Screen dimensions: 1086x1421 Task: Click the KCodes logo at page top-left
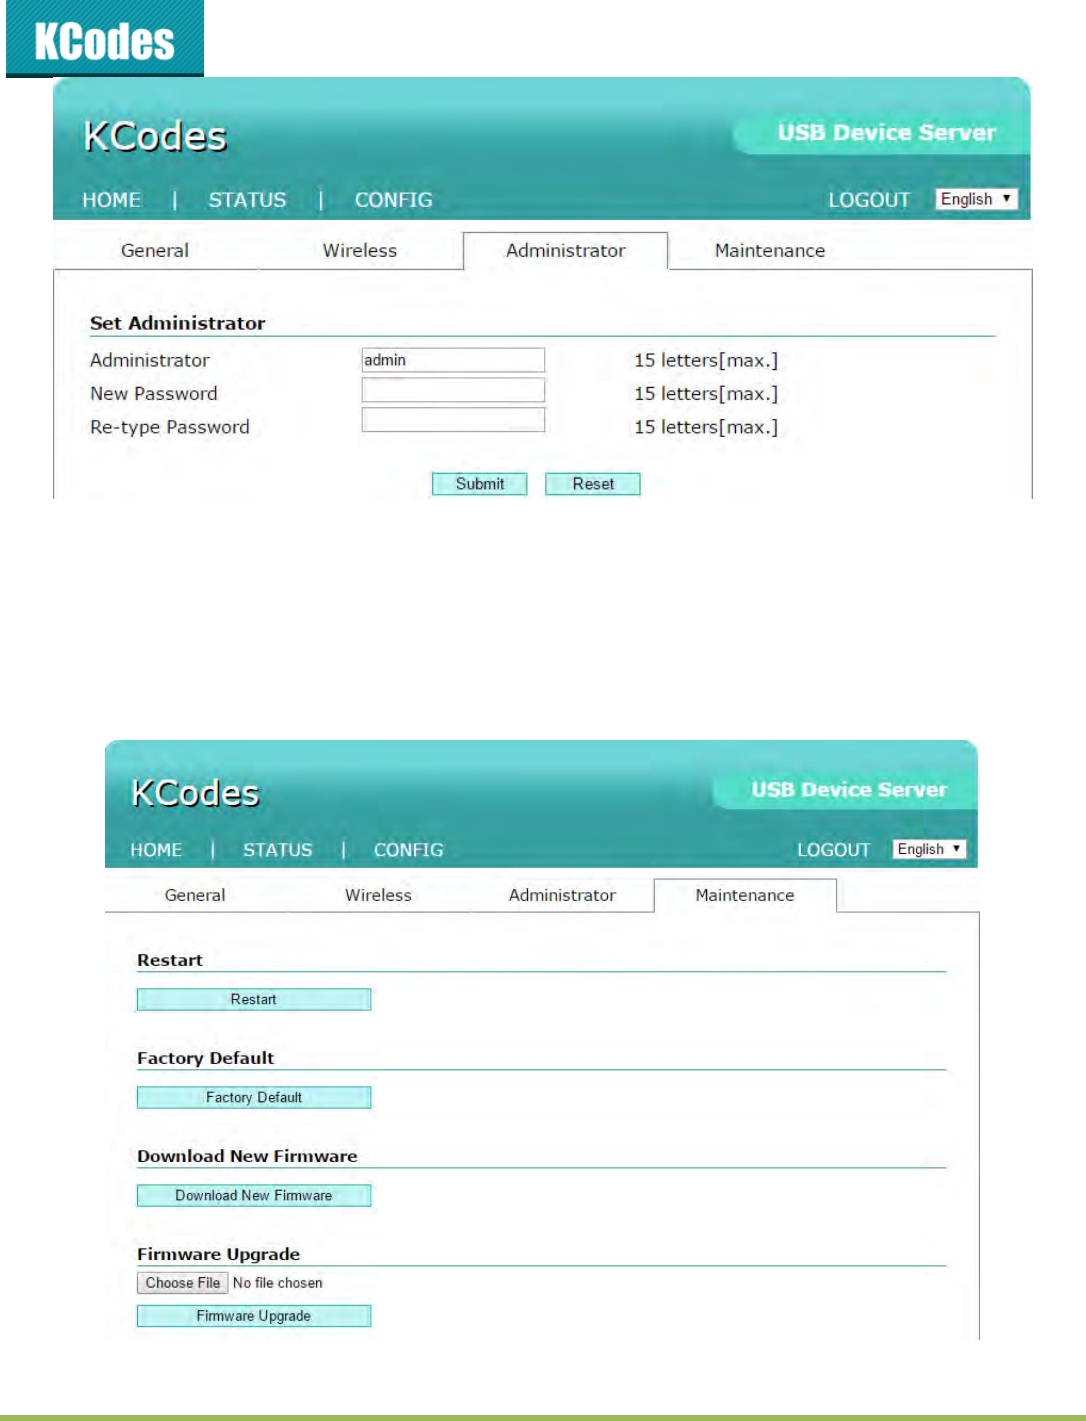(x=105, y=39)
